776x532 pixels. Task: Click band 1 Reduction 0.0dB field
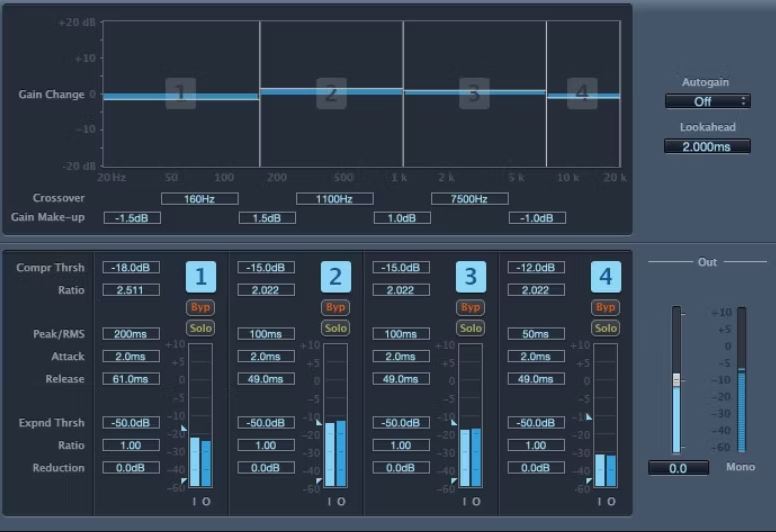[x=131, y=468]
